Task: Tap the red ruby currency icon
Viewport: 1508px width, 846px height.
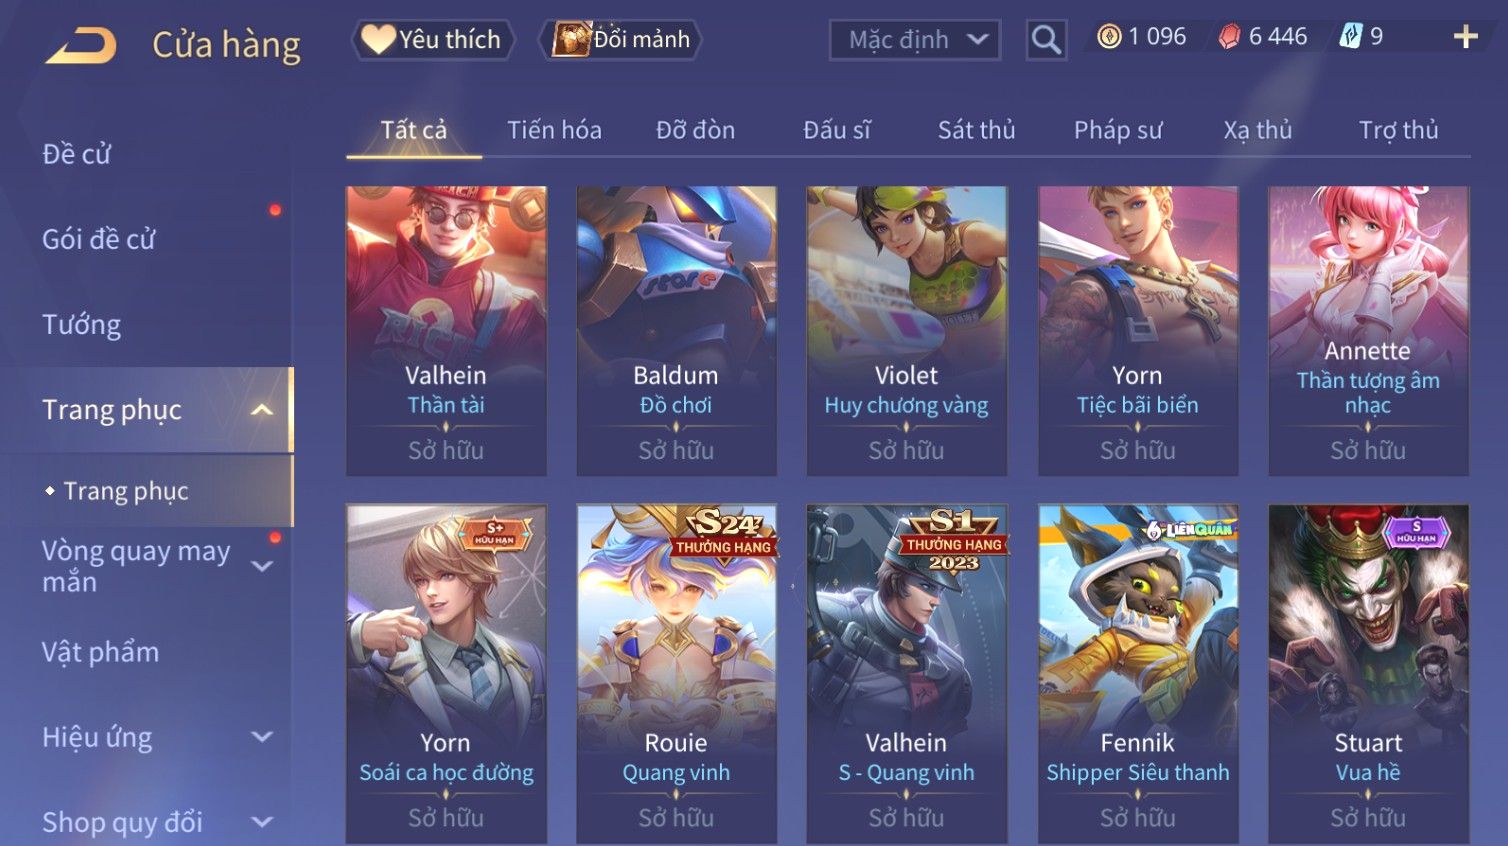Action: pos(1230,37)
